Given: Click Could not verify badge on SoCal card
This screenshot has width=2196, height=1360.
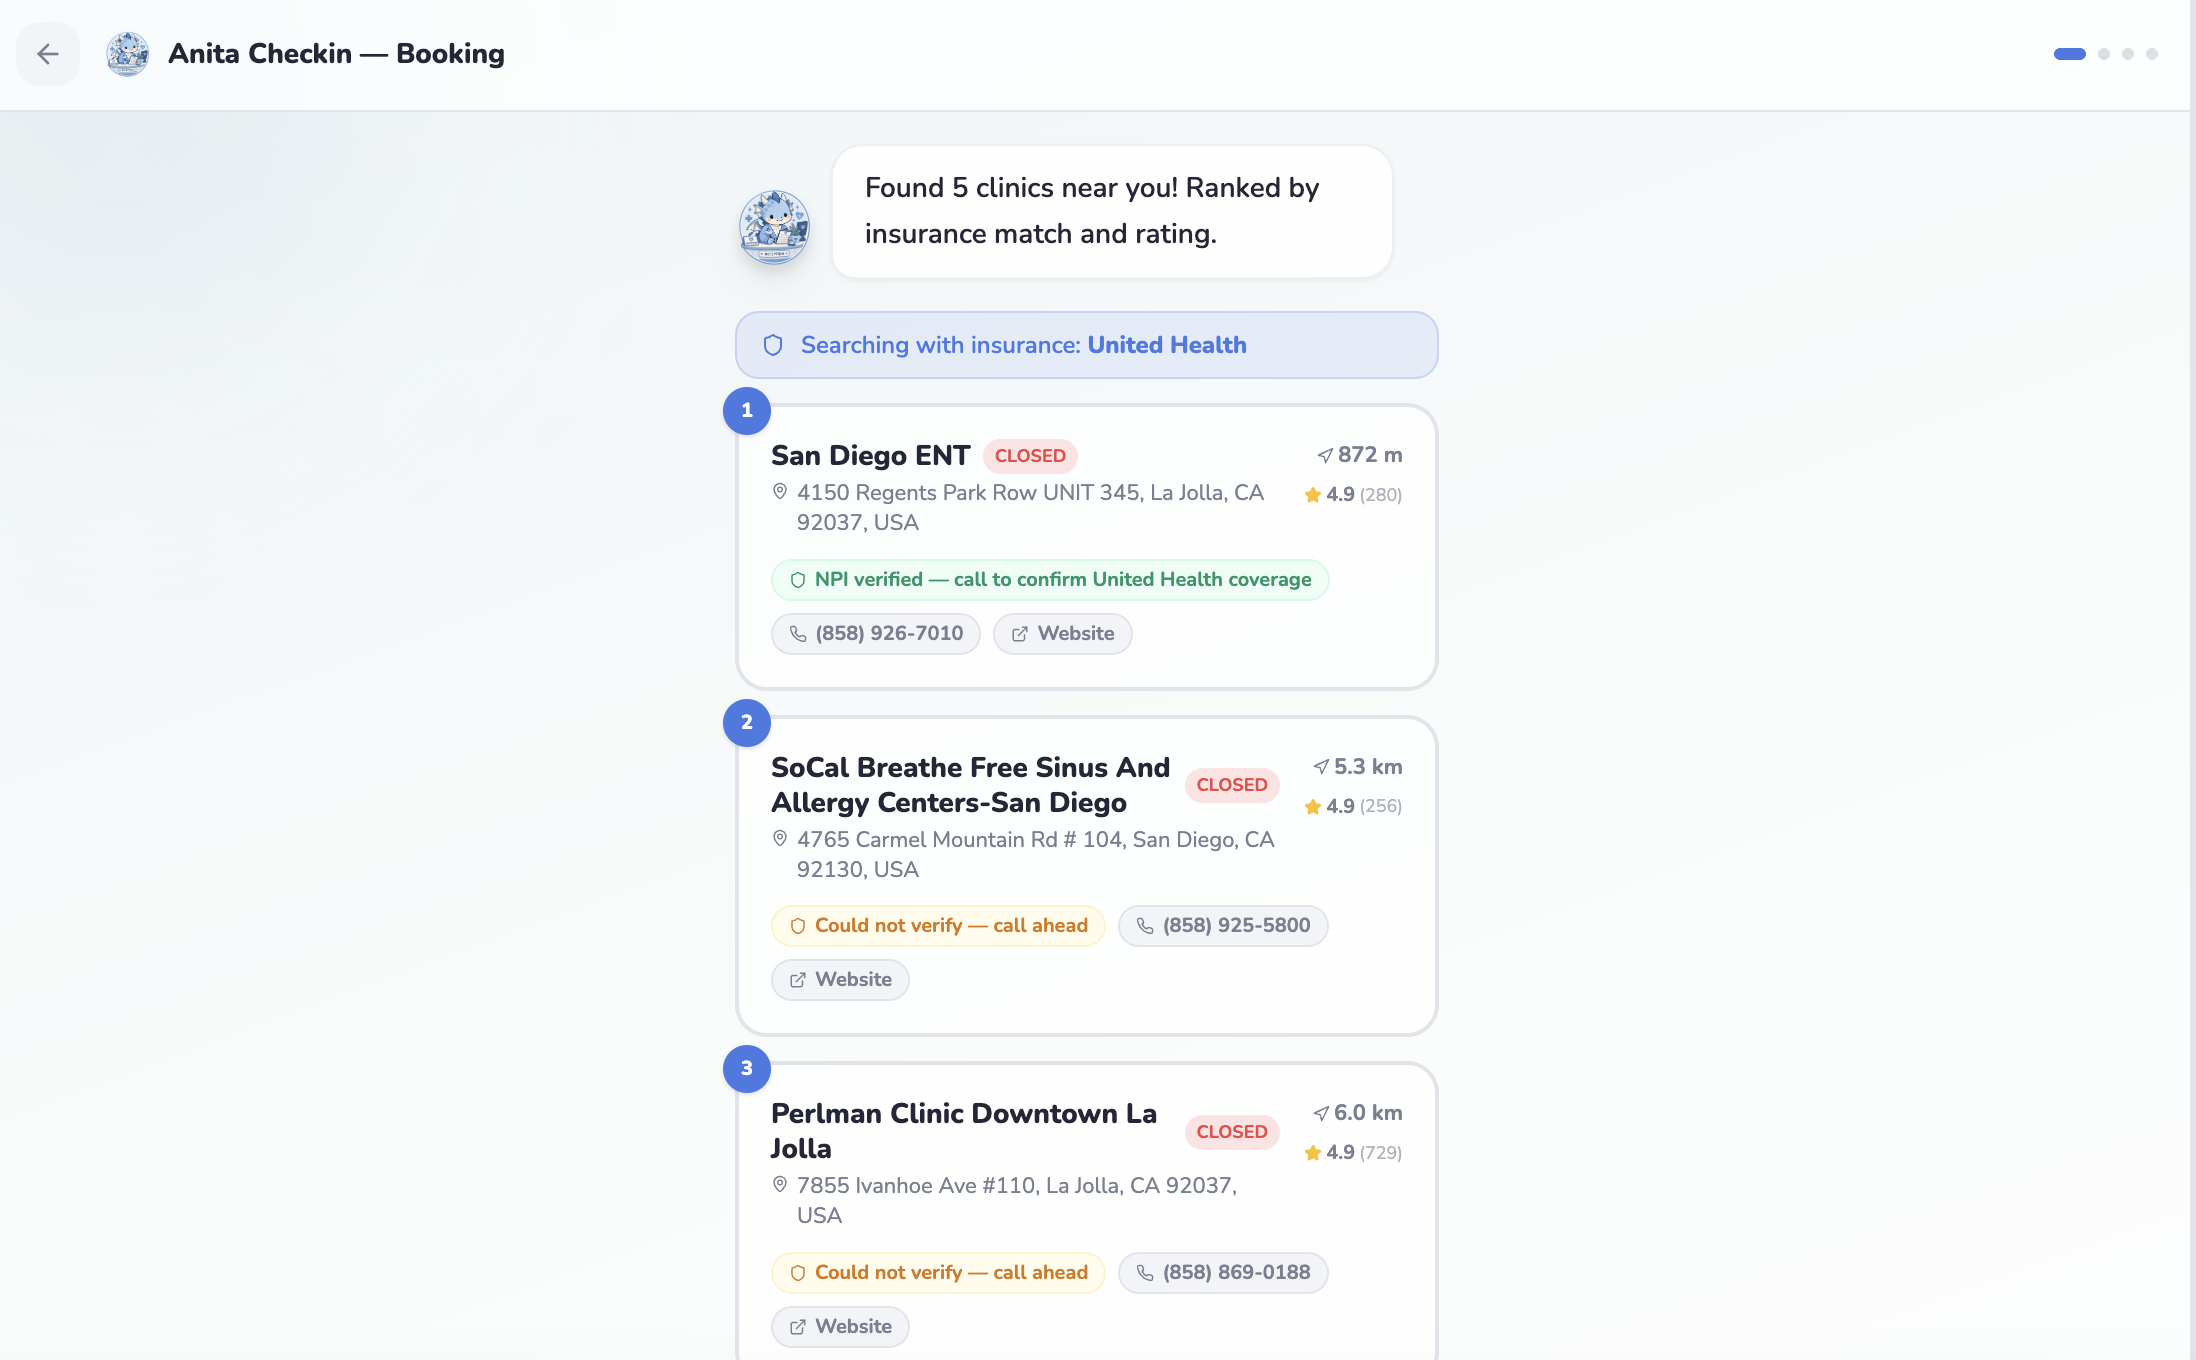Looking at the screenshot, I should [x=938, y=926].
